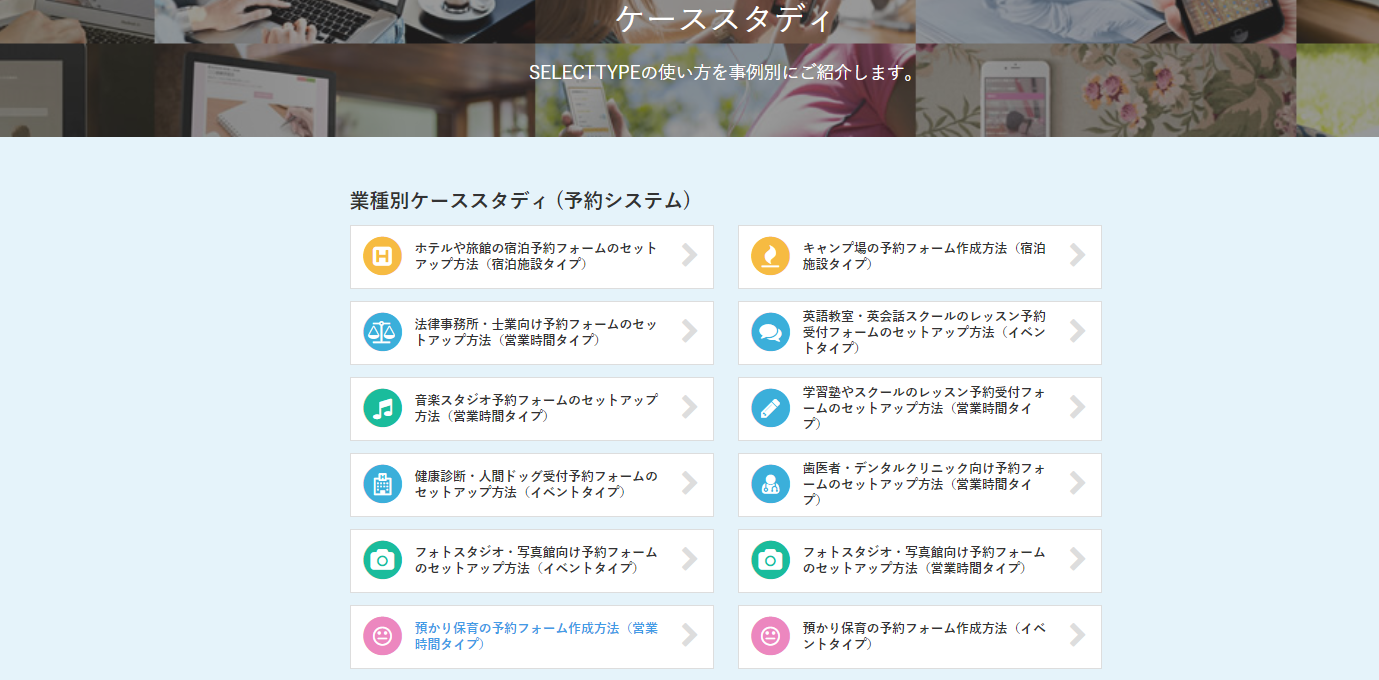Select the campsite water droplet icon

click(x=769, y=256)
